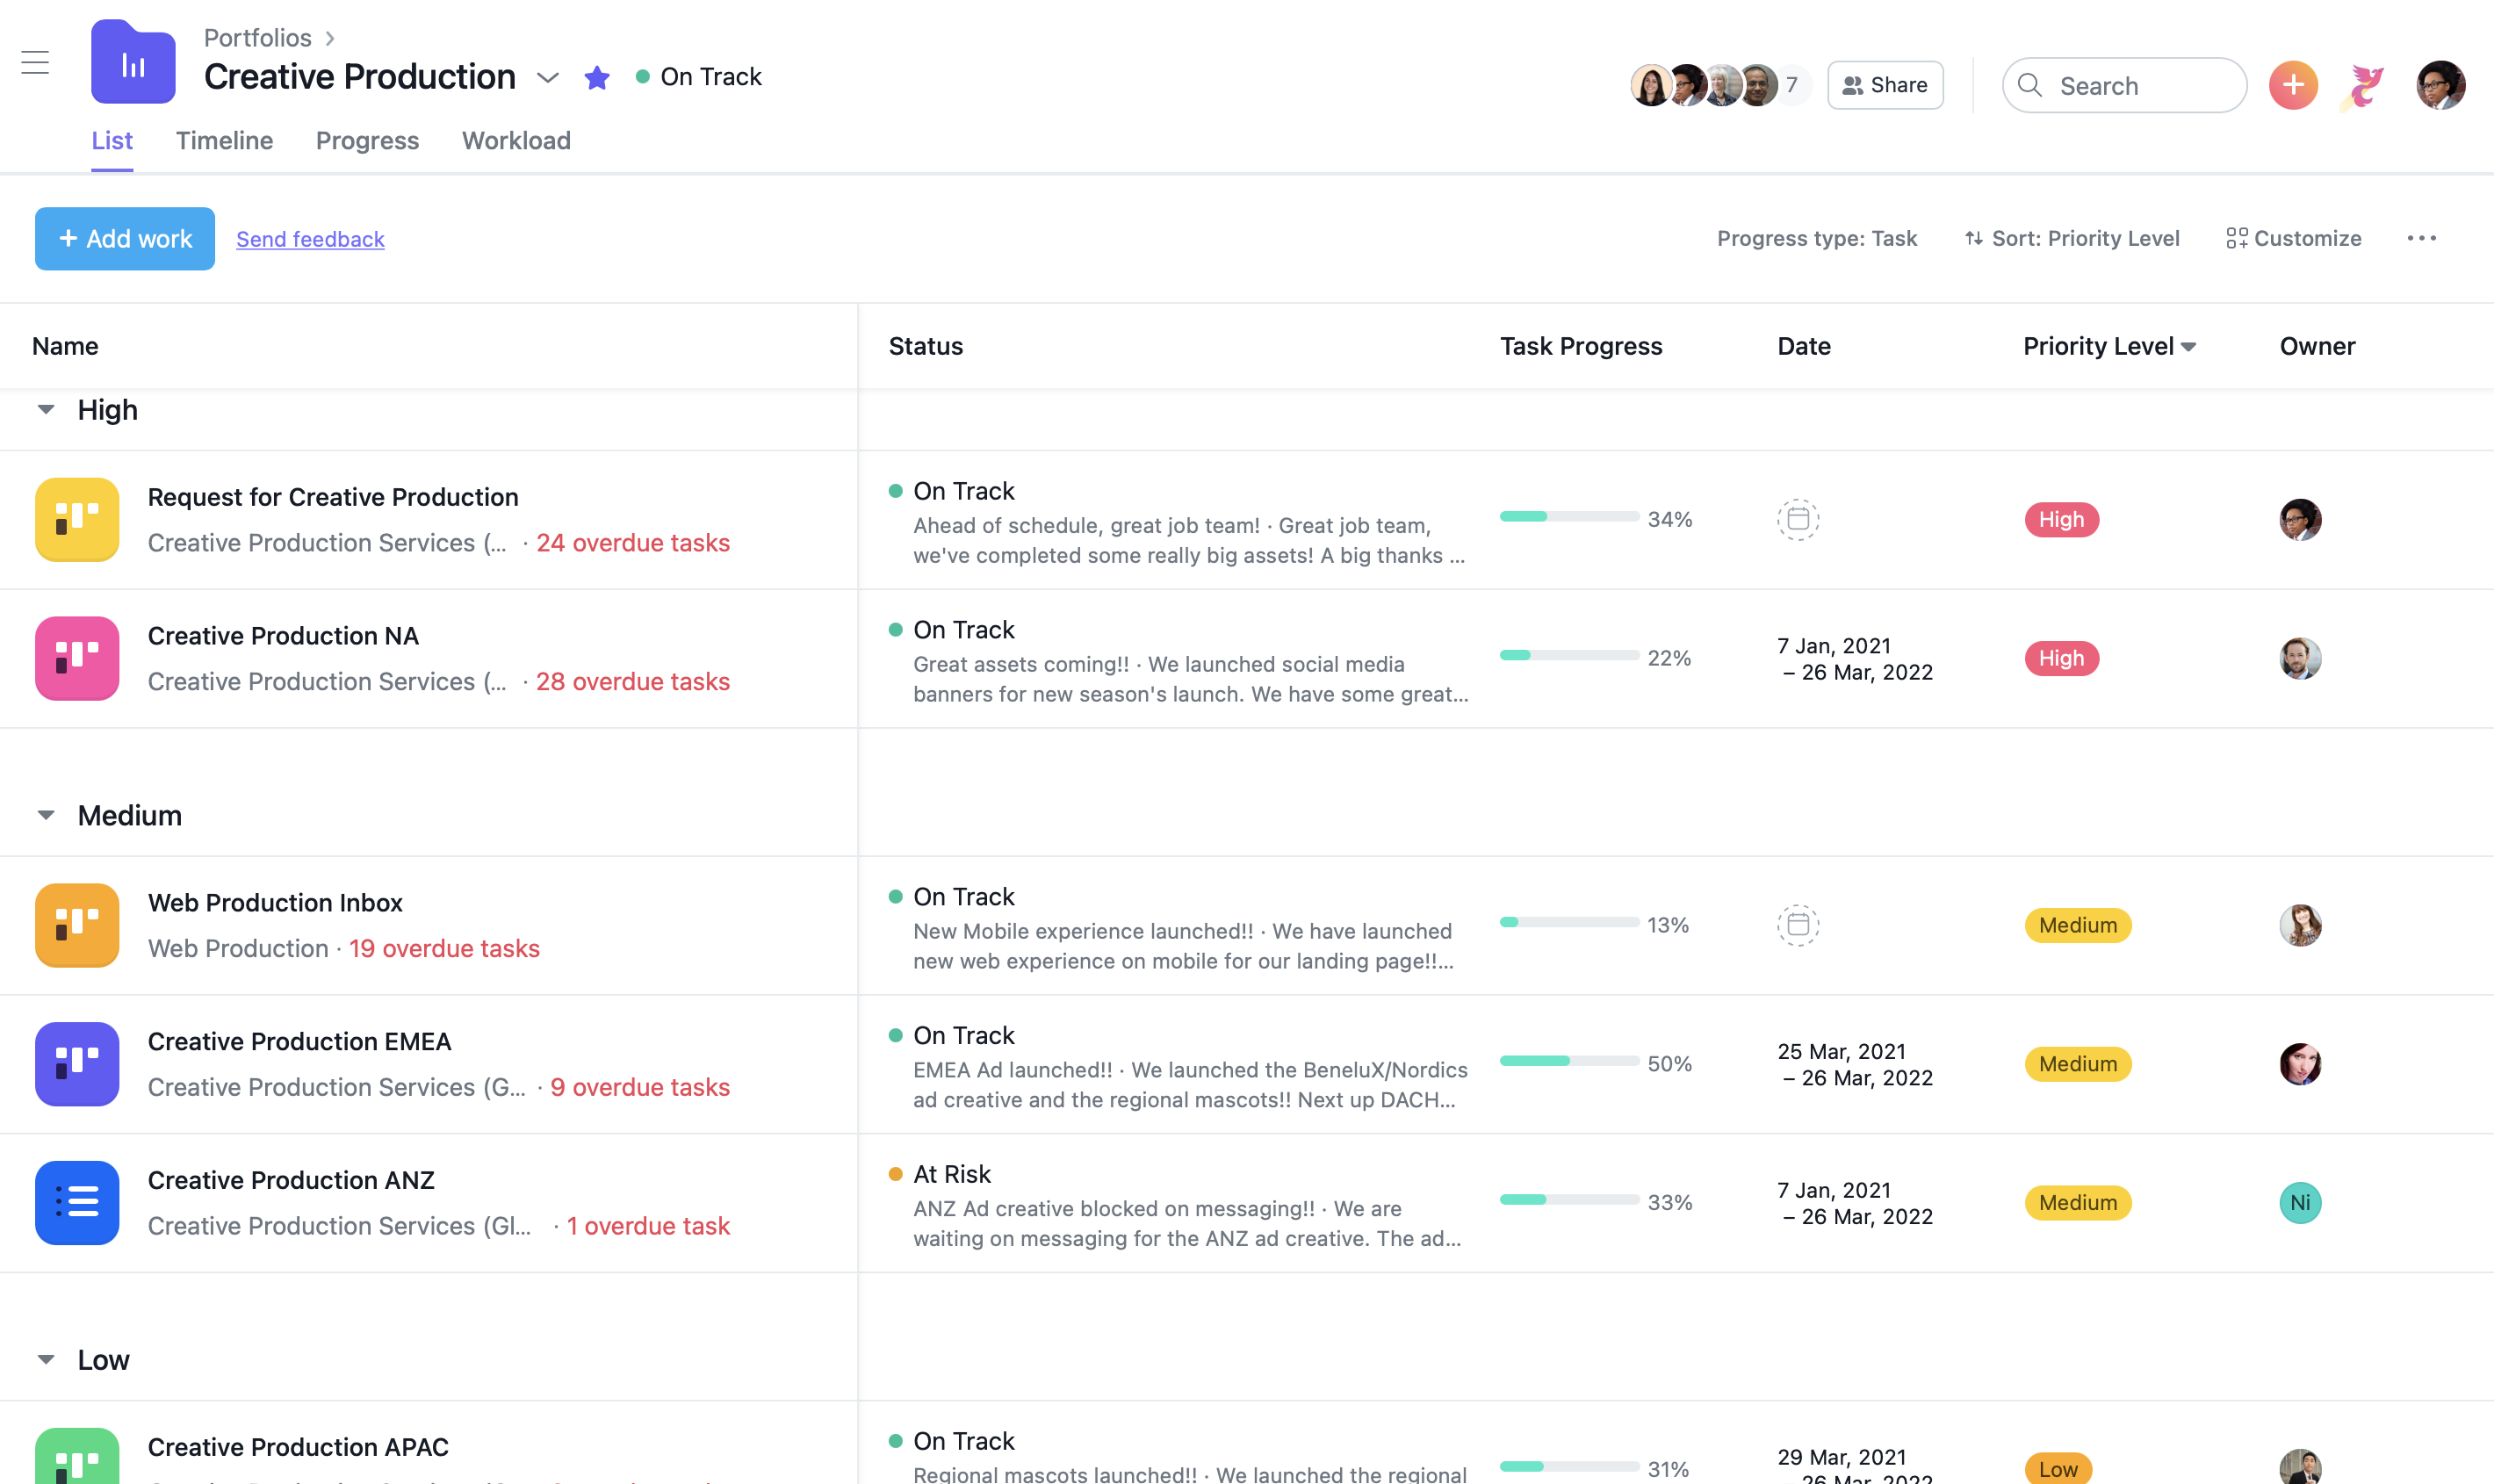Click the Search input field
Screen dimensions: 2494x1484
click(2125, 85)
